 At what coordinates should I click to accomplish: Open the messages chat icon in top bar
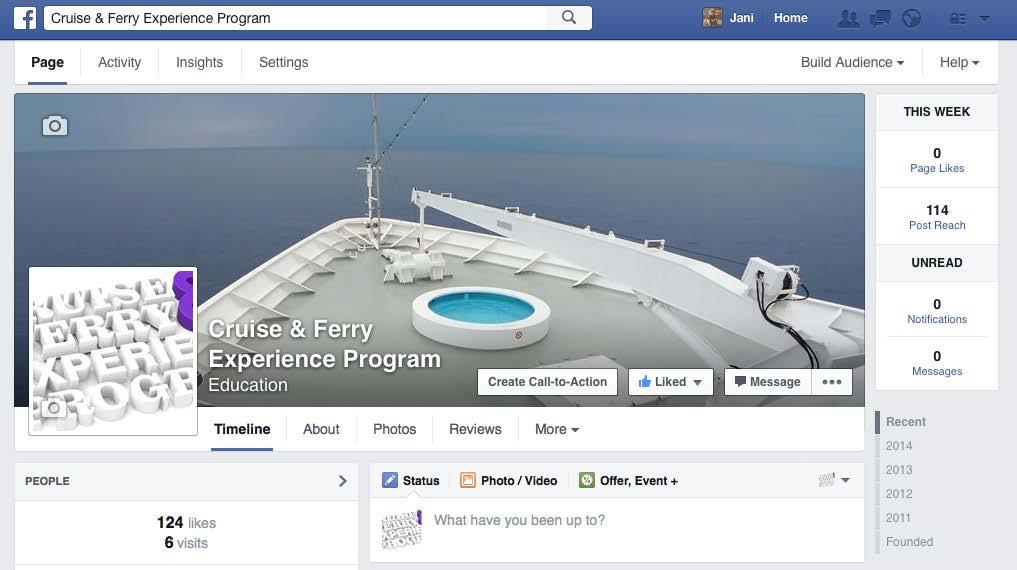coord(879,18)
